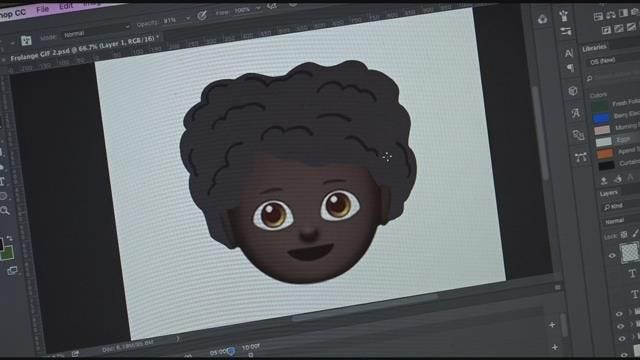Select the orange library color swatch
Screen dimensions: 640x360
[x=605, y=154]
